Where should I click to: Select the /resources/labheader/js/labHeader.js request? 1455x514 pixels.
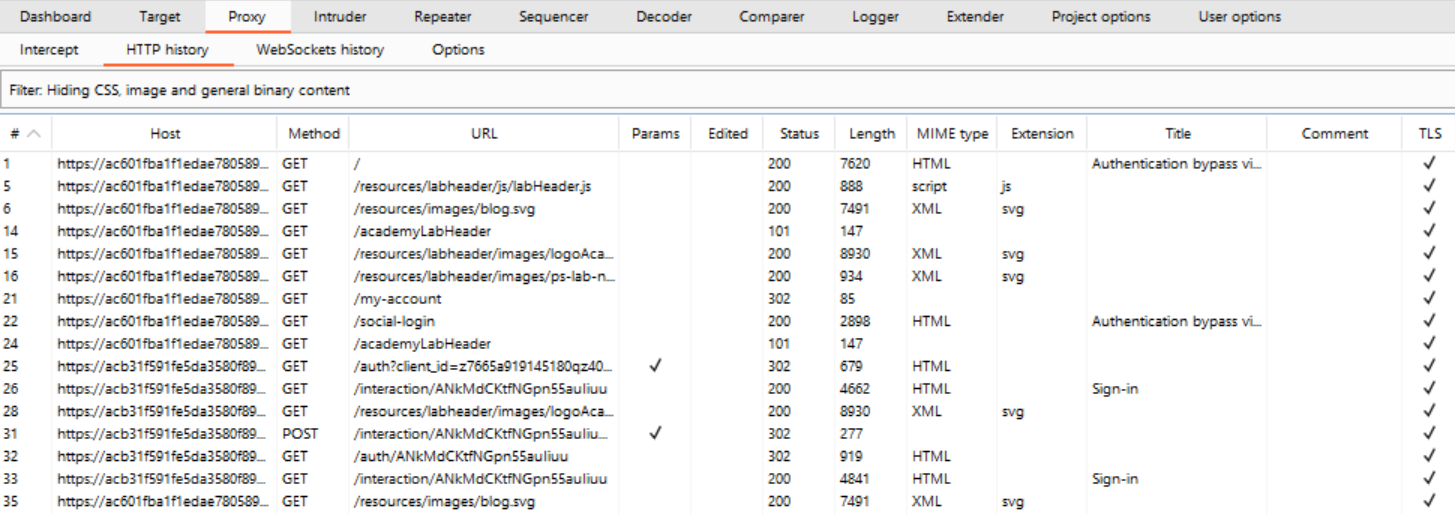pyautogui.click(x=727, y=186)
